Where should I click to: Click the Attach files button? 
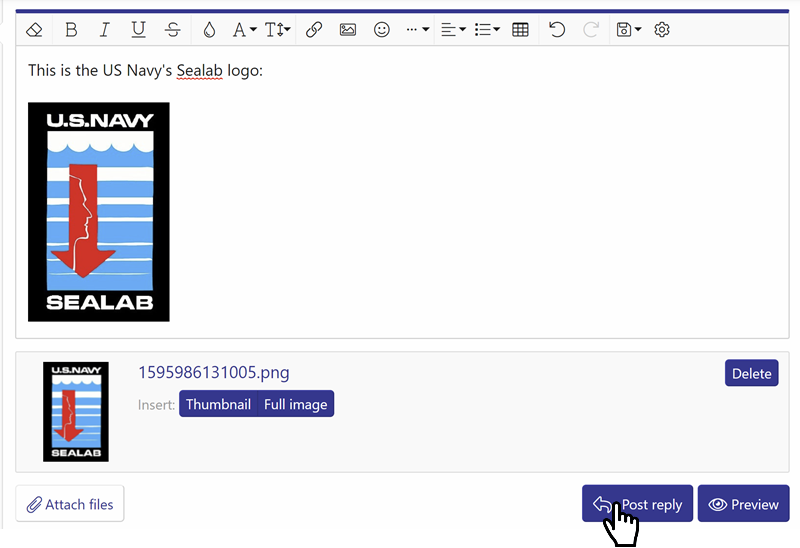coord(70,504)
